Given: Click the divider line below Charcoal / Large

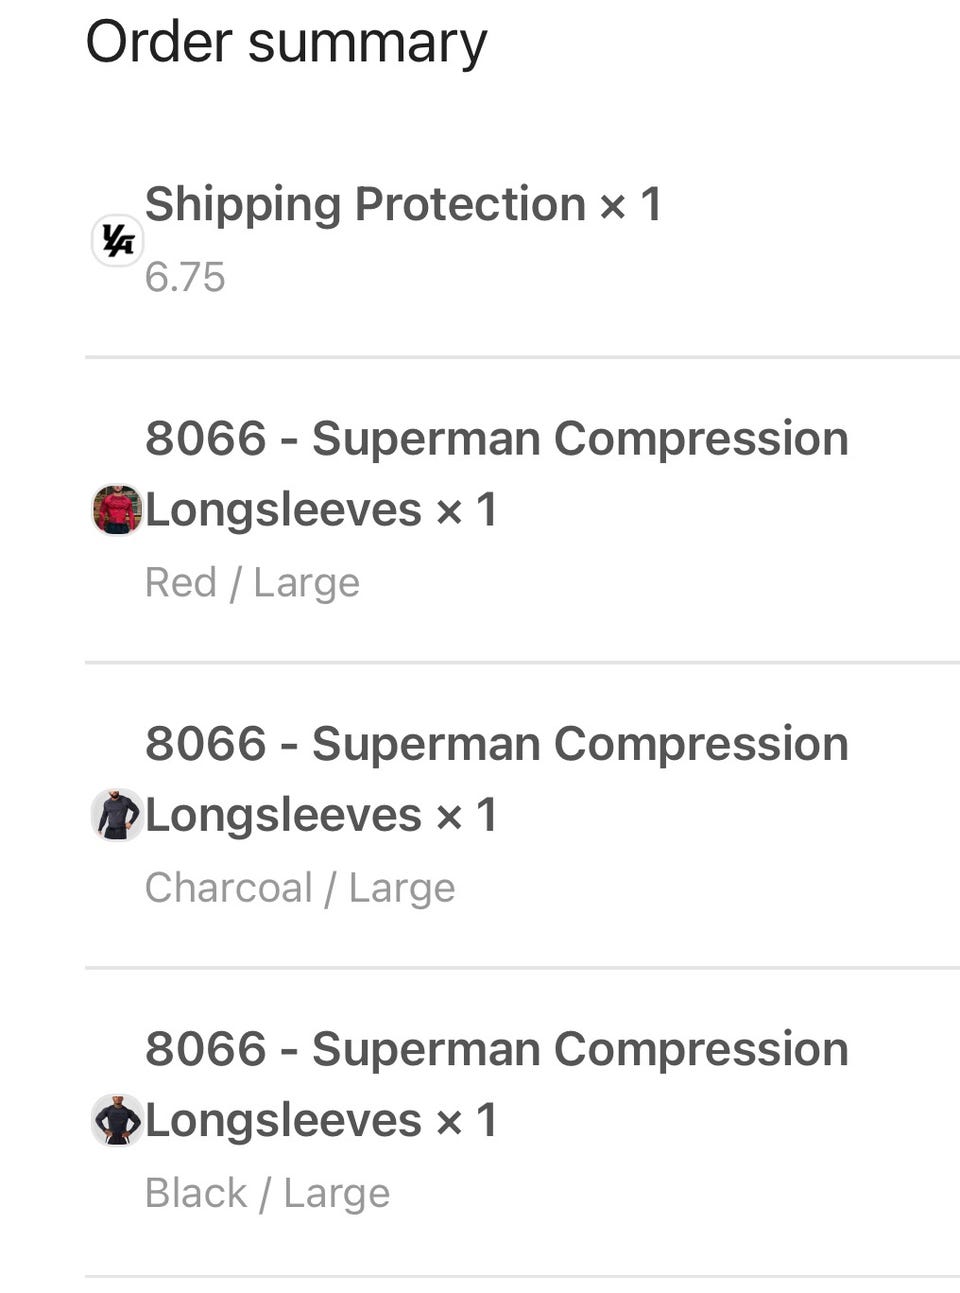Looking at the screenshot, I should pos(522,967).
